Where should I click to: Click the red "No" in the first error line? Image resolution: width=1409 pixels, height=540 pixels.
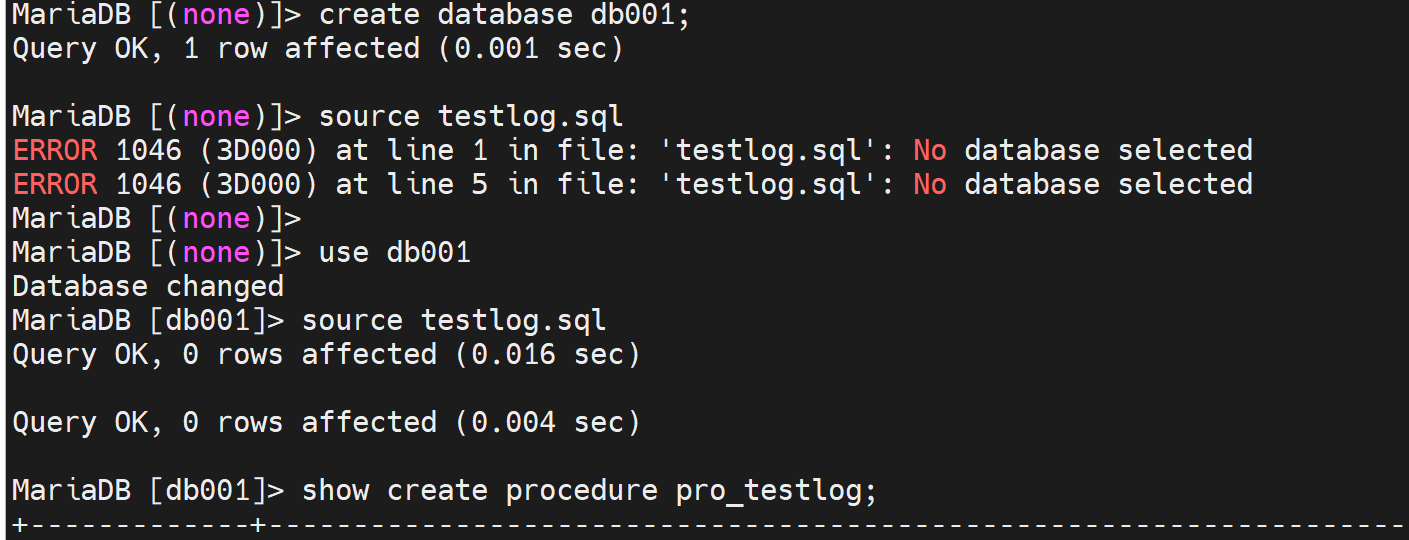[930, 151]
